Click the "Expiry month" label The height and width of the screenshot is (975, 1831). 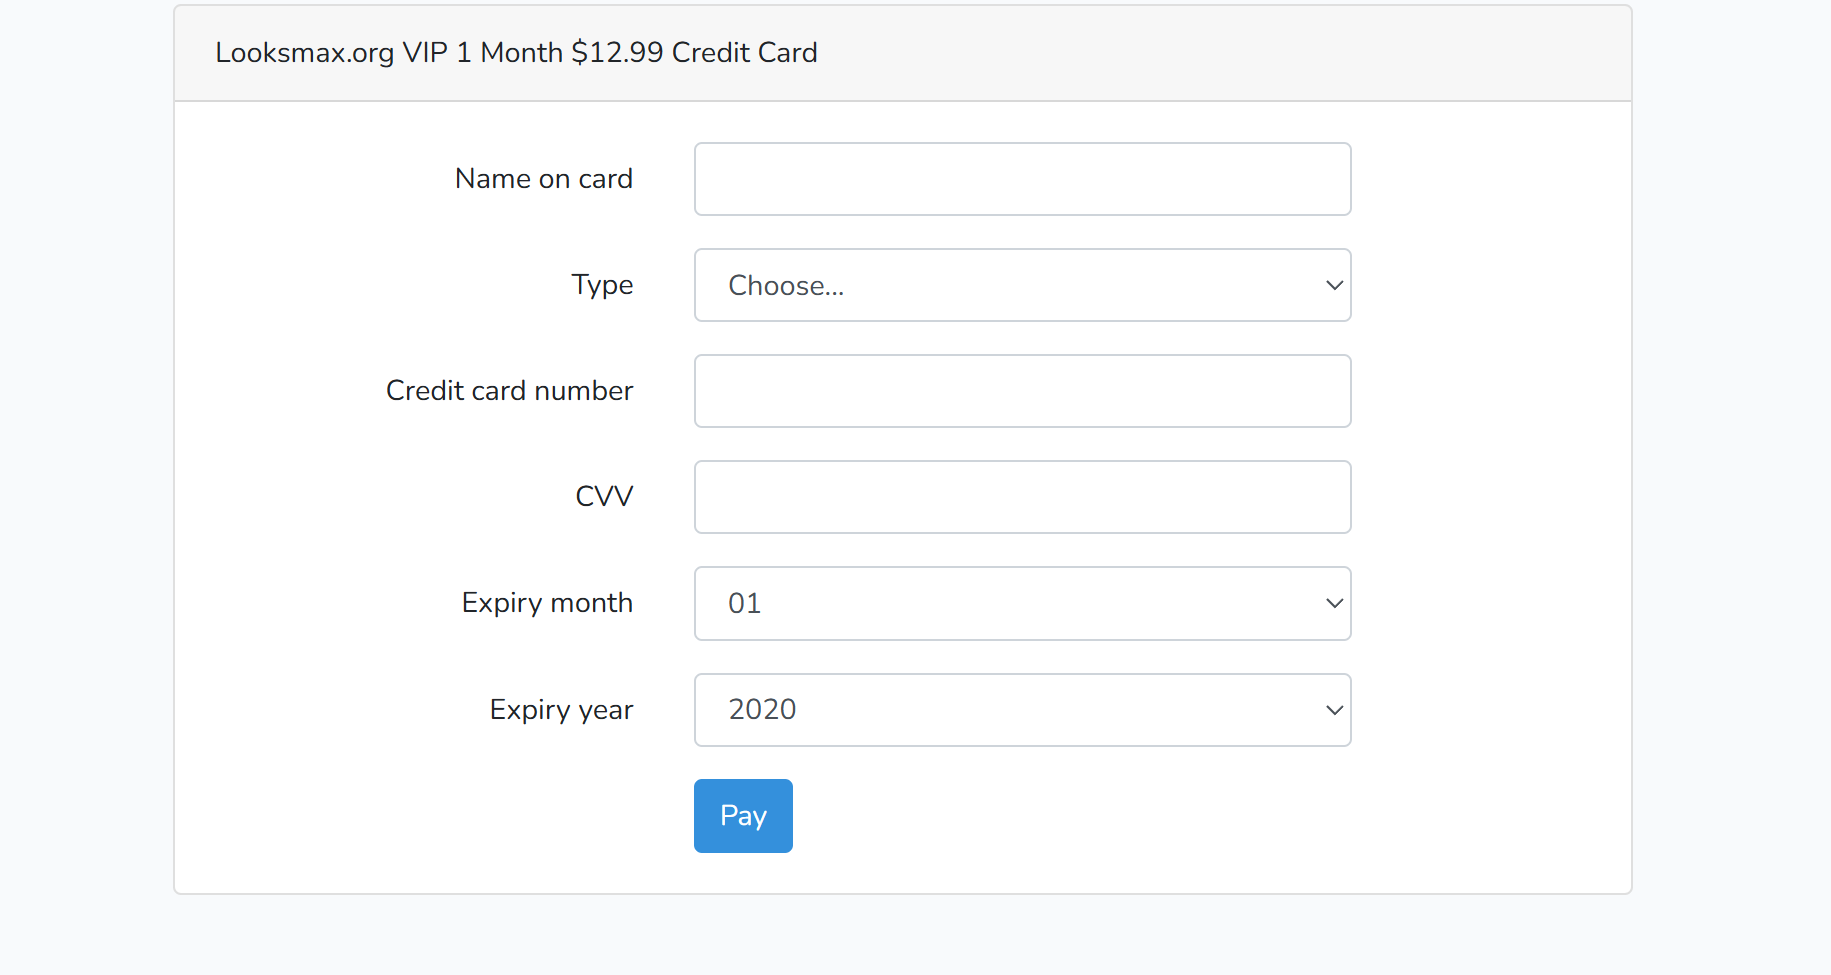click(x=547, y=603)
